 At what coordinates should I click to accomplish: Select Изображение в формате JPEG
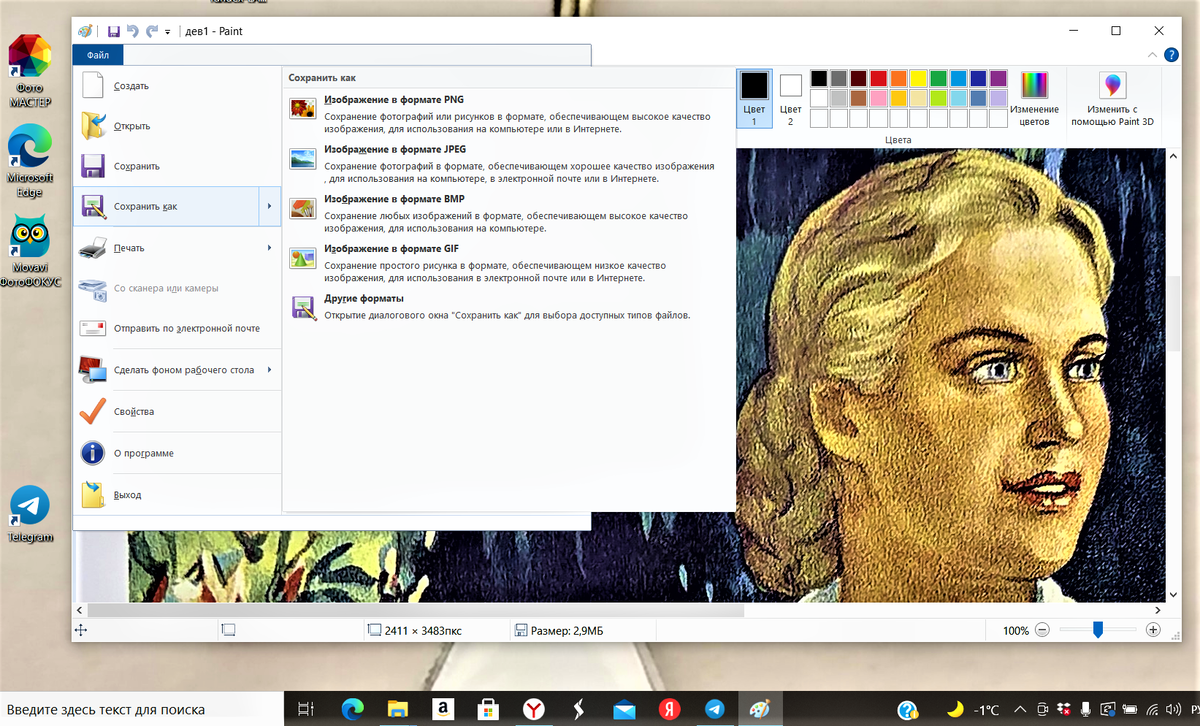point(396,150)
